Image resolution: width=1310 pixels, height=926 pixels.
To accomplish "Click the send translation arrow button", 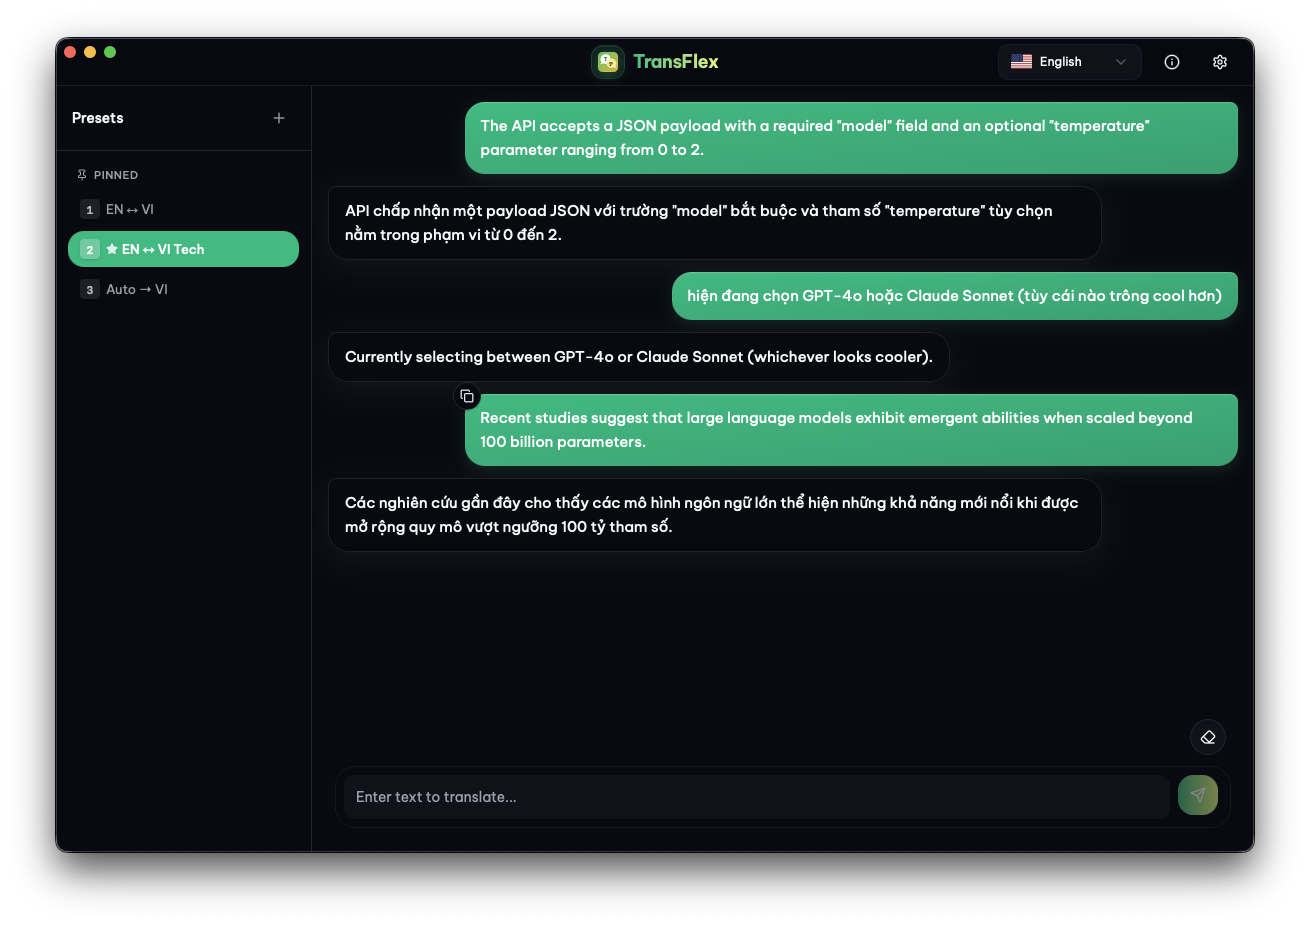I will [1198, 796].
